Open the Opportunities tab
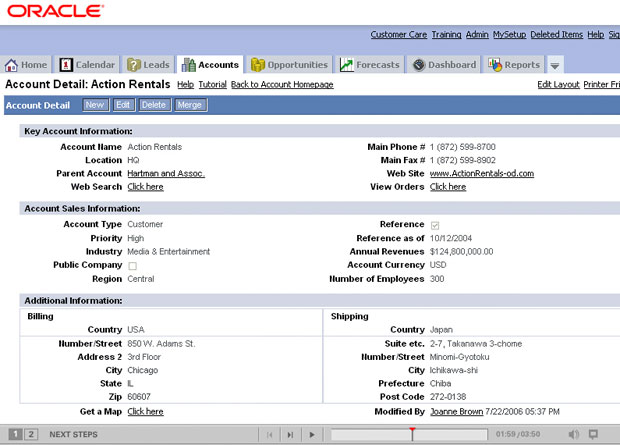Viewport: 620px width, 445px height. (289, 65)
